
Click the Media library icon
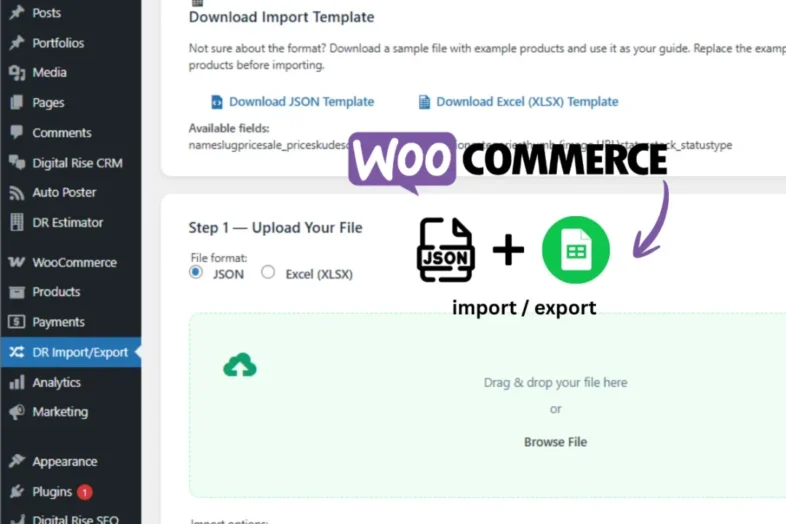[17, 73]
